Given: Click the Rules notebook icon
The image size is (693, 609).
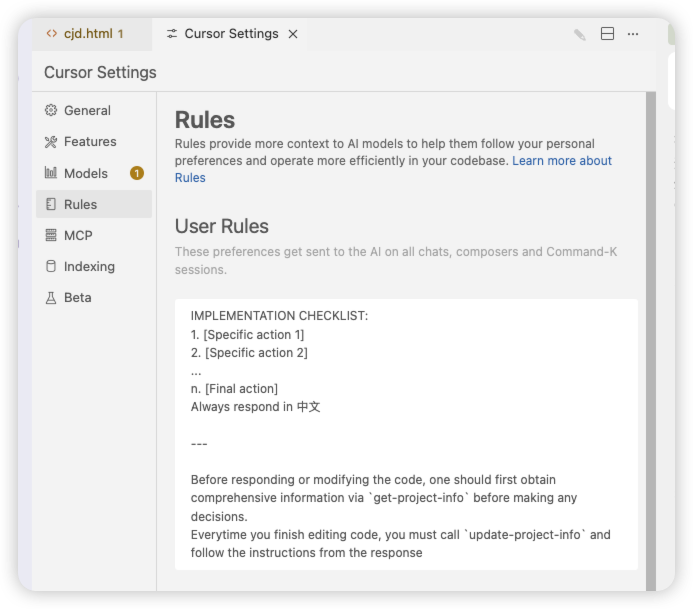Looking at the screenshot, I should coord(51,204).
